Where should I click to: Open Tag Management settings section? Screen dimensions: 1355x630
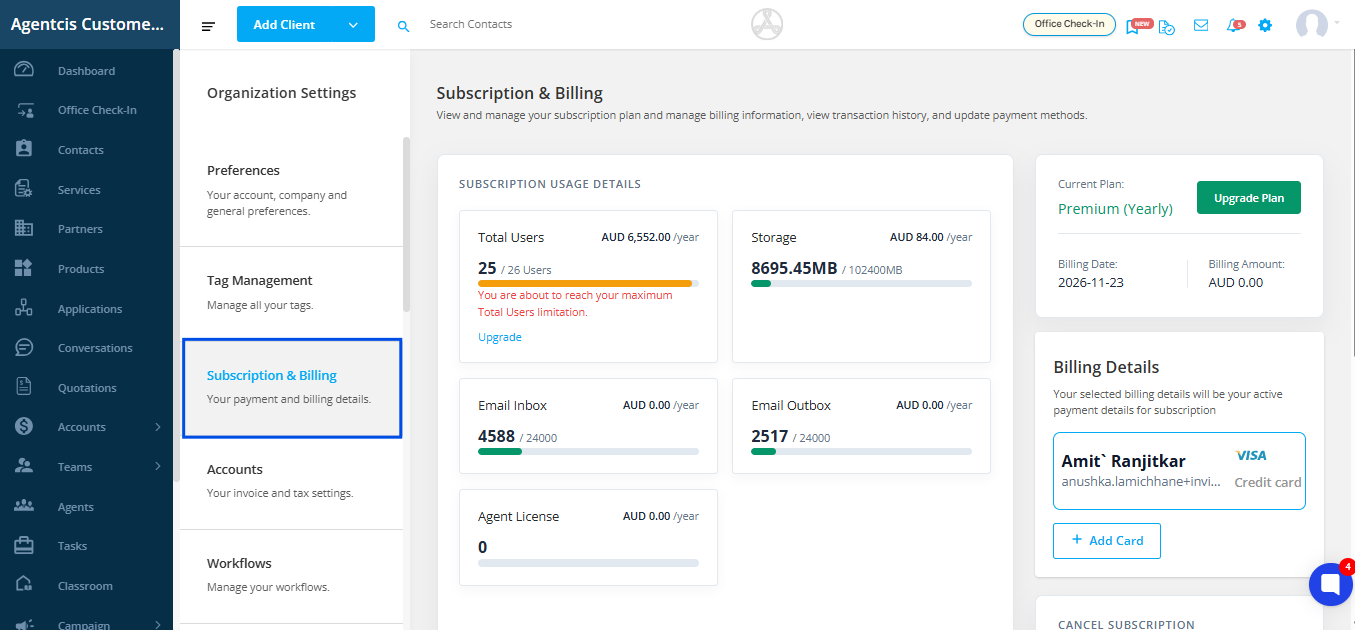(260, 281)
